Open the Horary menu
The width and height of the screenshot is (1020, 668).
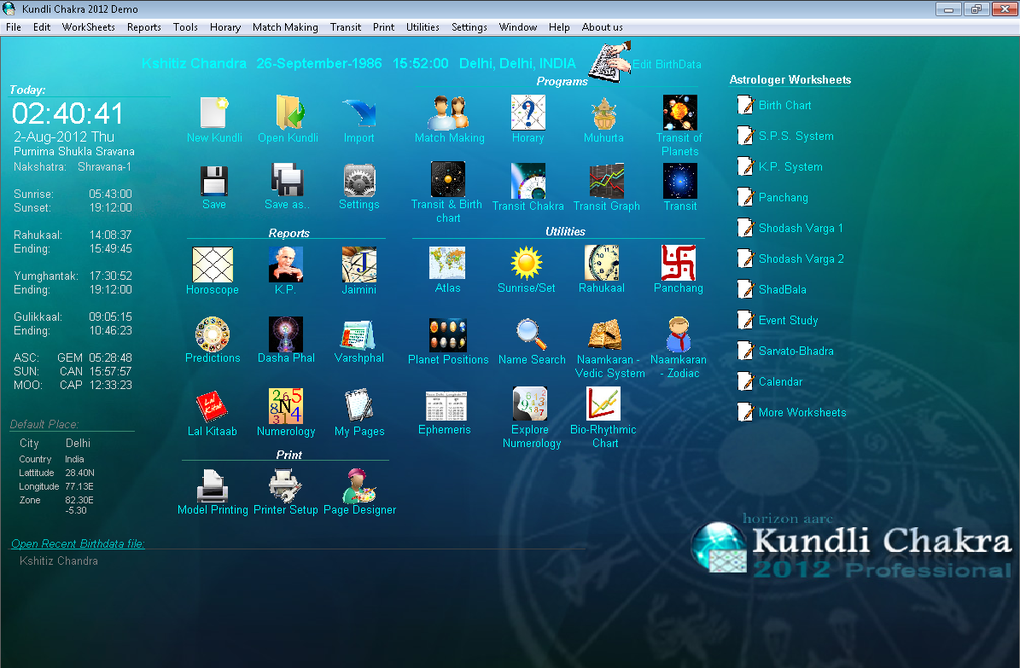pyautogui.click(x=225, y=27)
